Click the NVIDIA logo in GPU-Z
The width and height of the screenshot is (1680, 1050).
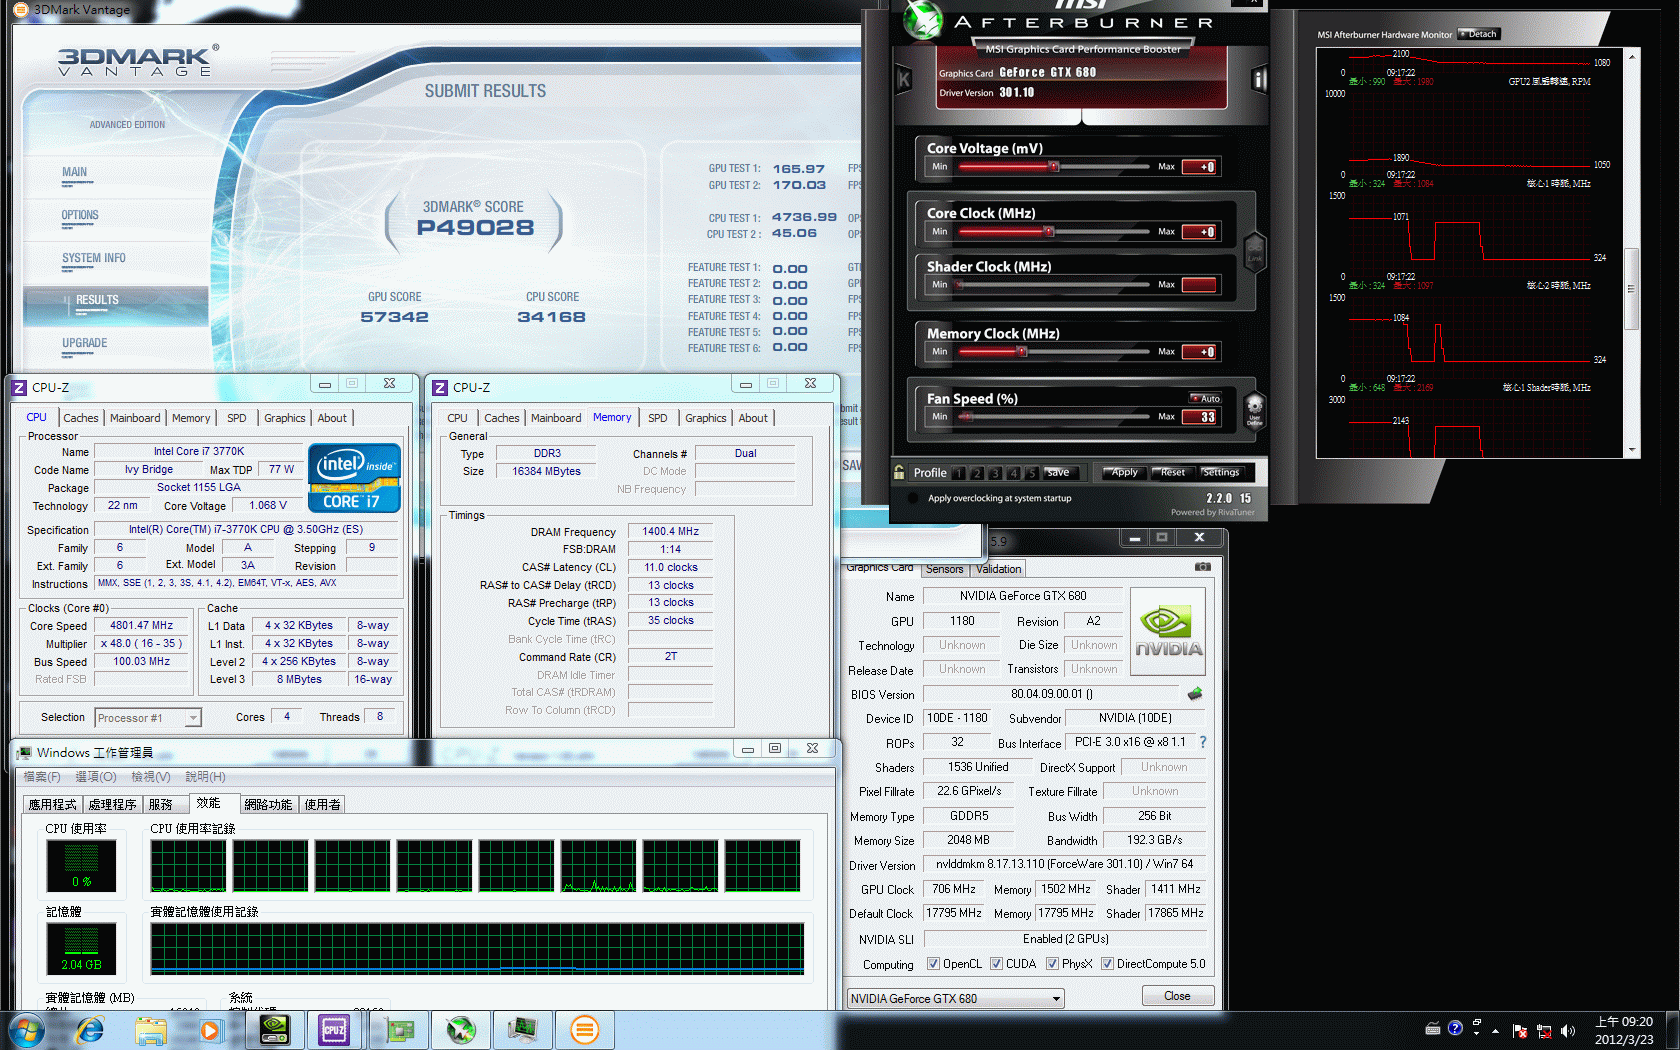click(x=1167, y=631)
